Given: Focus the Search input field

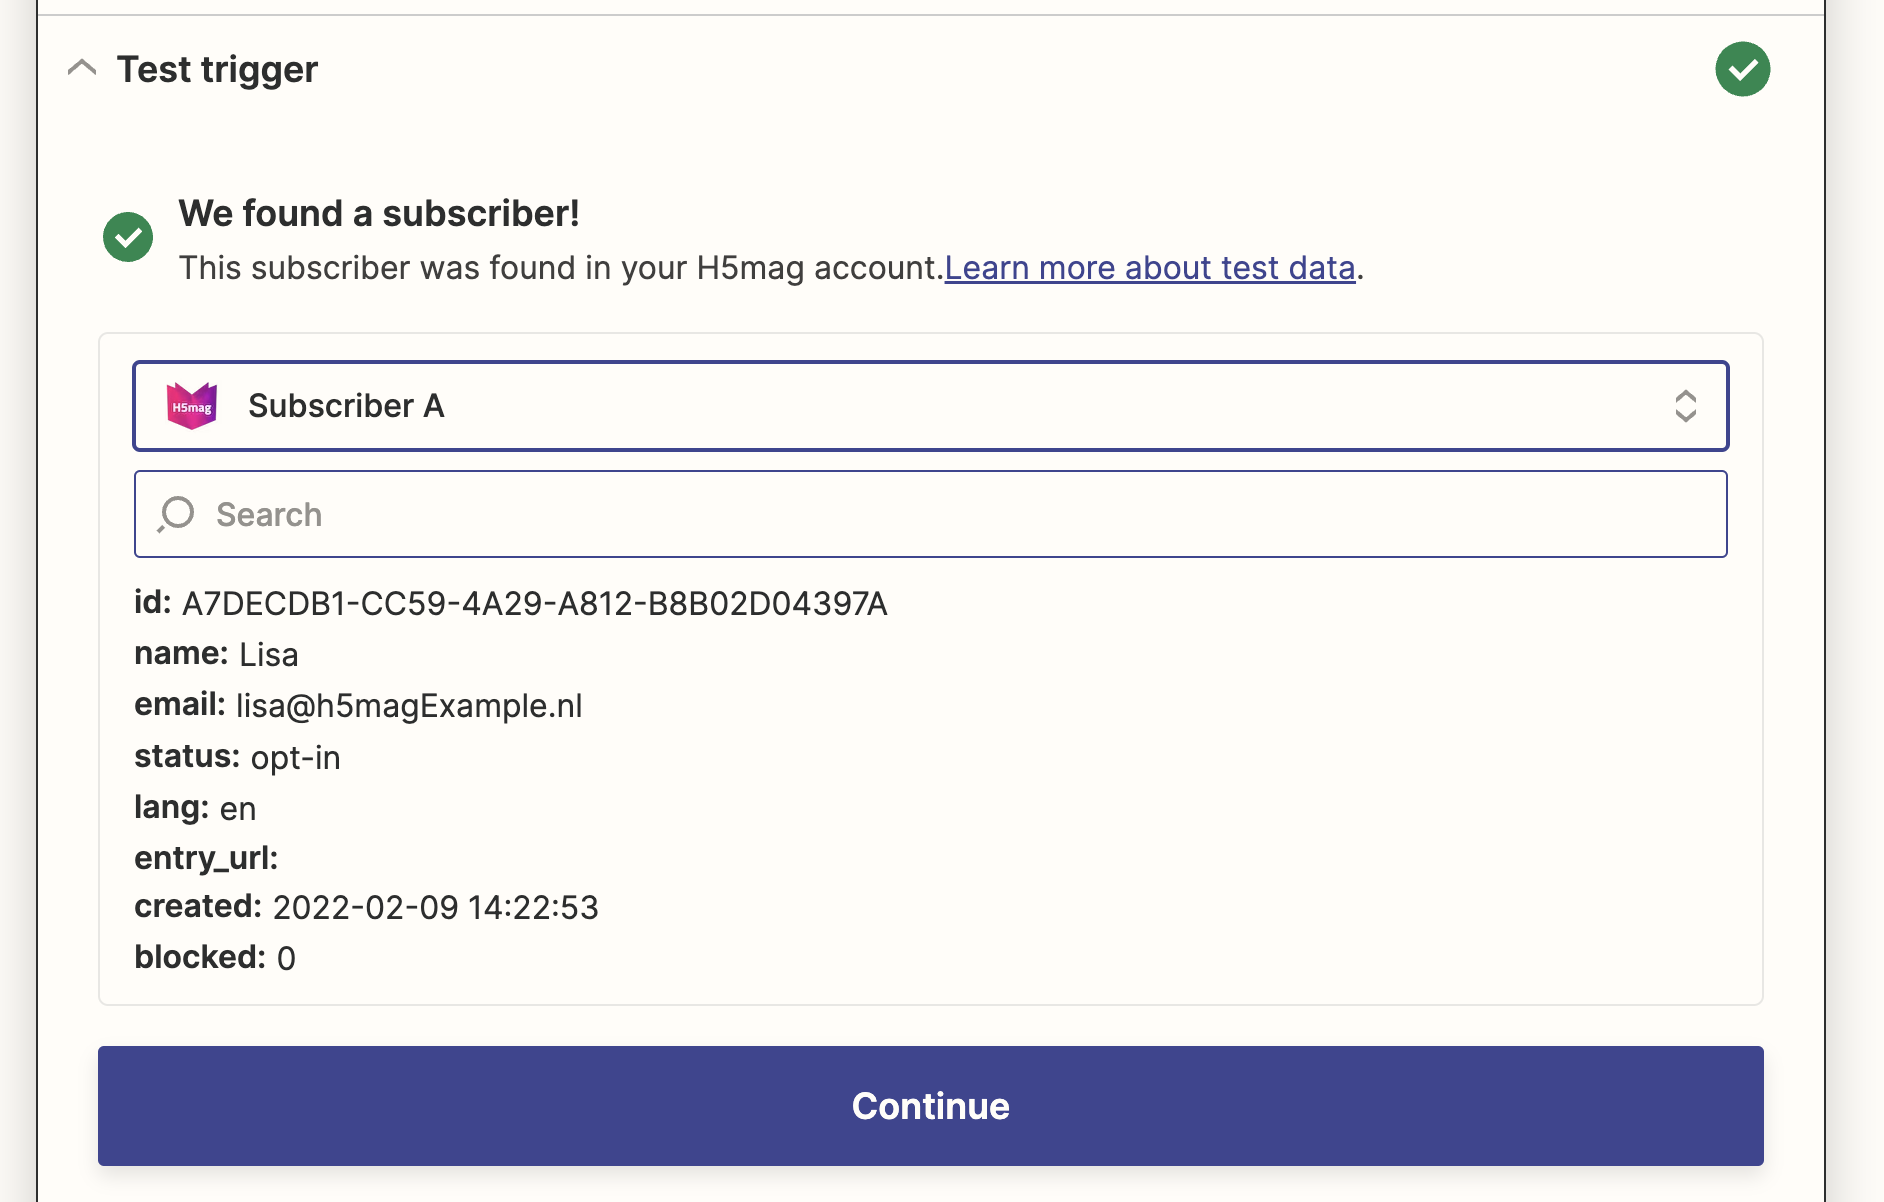Looking at the screenshot, I should (x=930, y=514).
